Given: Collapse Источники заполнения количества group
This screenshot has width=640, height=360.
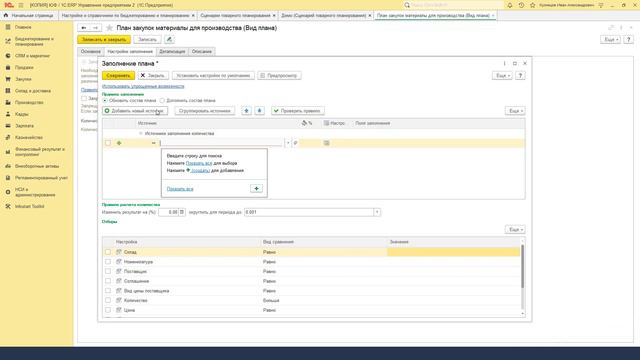Looking at the screenshot, I should click(x=141, y=133).
